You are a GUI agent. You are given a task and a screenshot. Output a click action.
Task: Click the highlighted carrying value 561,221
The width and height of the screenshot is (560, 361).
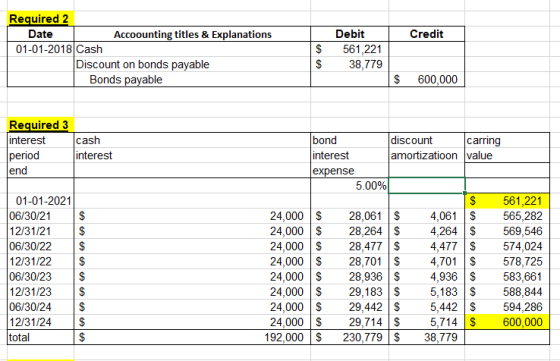(x=507, y=201)
